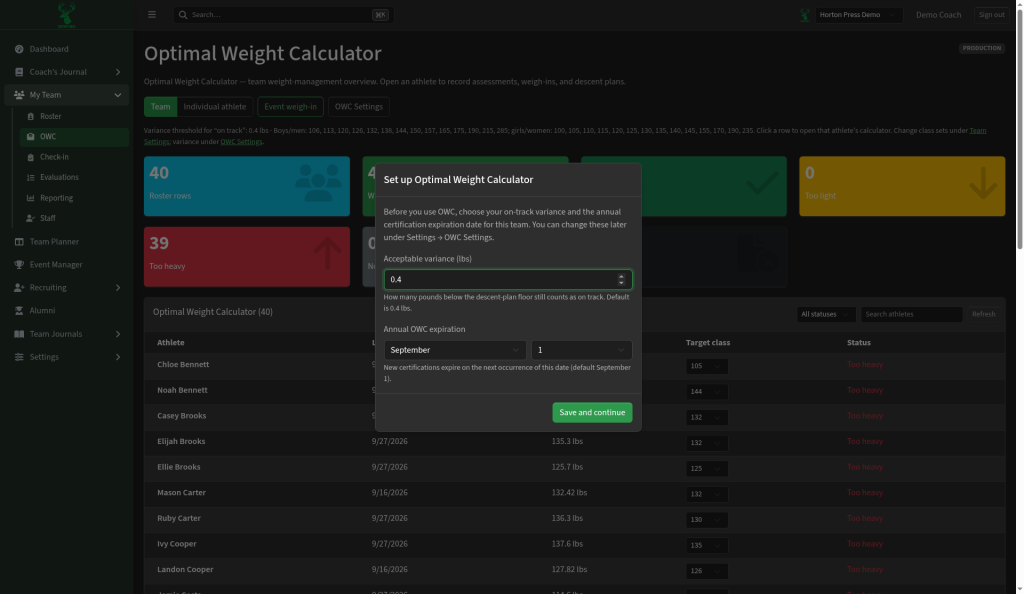Viewport: 1024px width, 594px height.
Task: Click the green card checkmark graphic
Action: (x=761, y=183)
